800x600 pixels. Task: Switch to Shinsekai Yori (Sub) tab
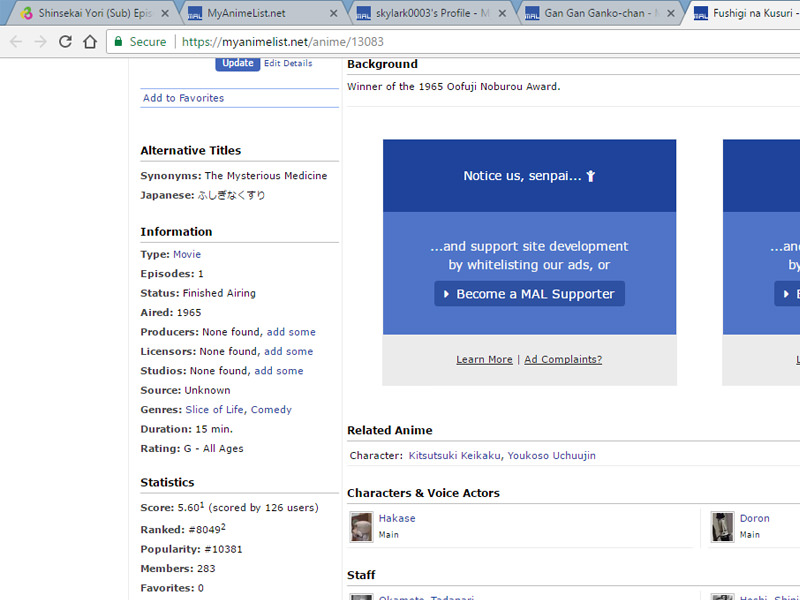(94, 13)
